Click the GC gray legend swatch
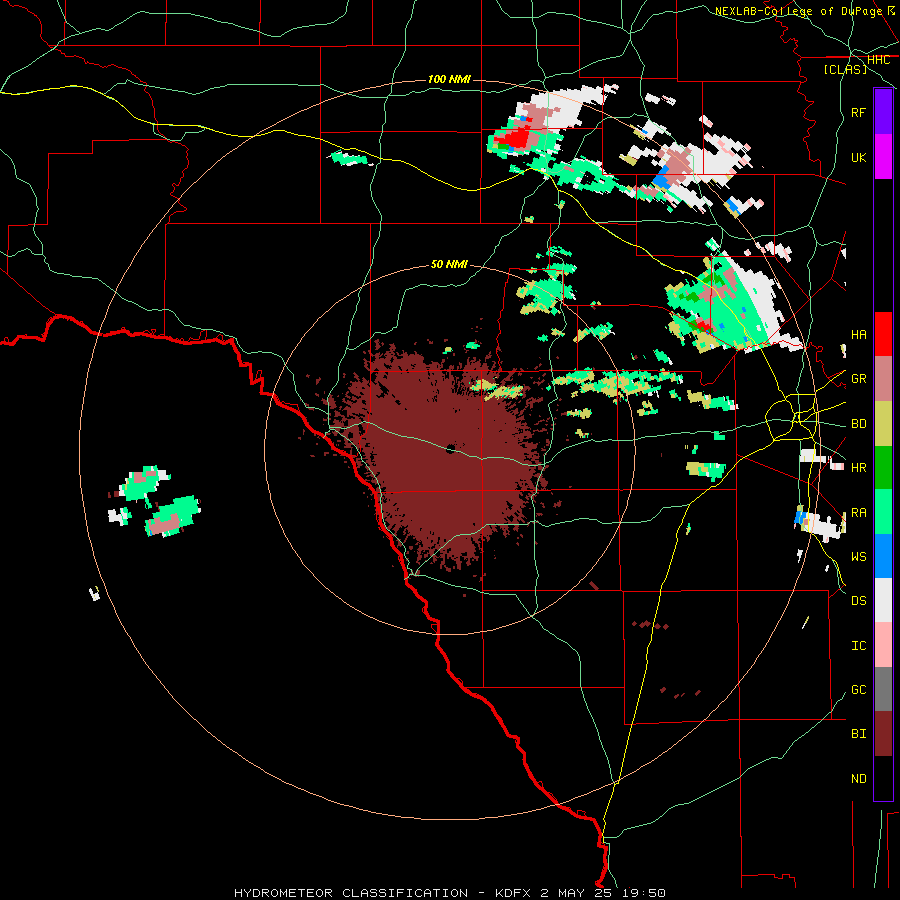Viewport: 900px width, 900px height. (x=883, y=689)
